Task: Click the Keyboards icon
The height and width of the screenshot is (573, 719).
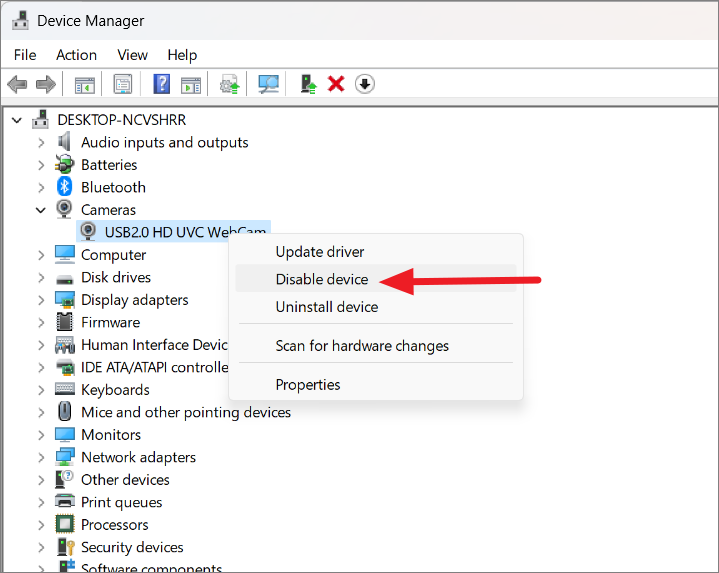Action: (x=65, y=388)
